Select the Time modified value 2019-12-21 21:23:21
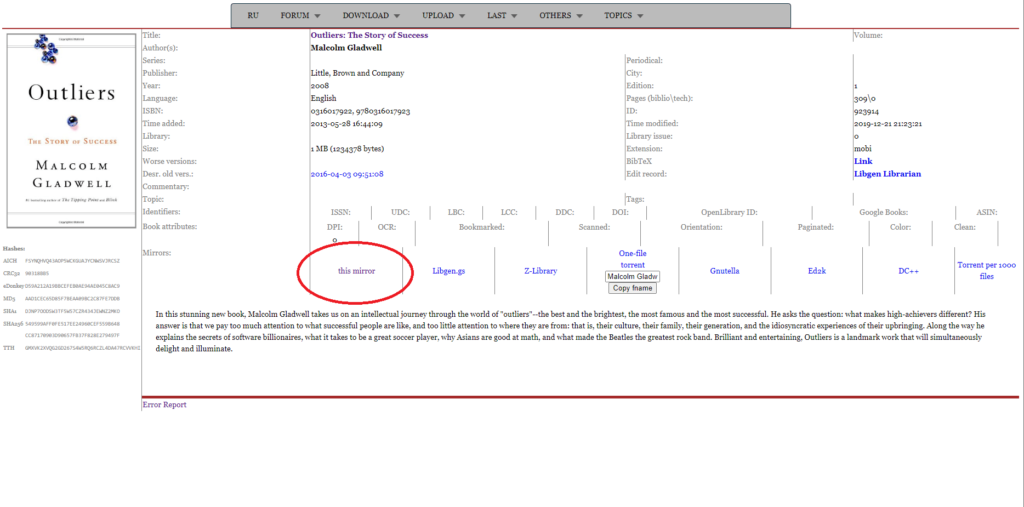The width and height of the screenshot is (1024, 507). pyautogui.click(x=889, y=123)
